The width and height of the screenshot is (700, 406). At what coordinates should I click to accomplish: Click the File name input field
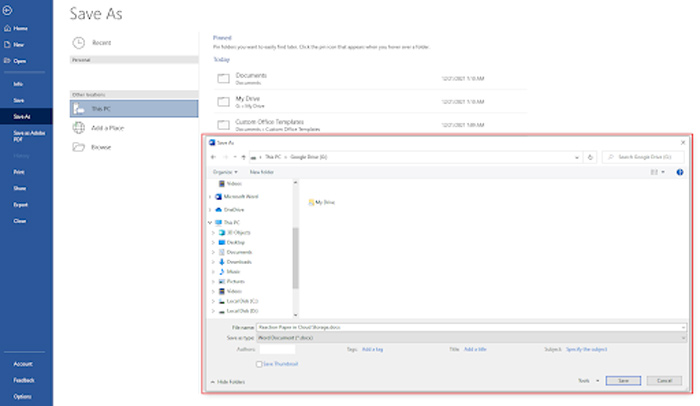(471, 327)
